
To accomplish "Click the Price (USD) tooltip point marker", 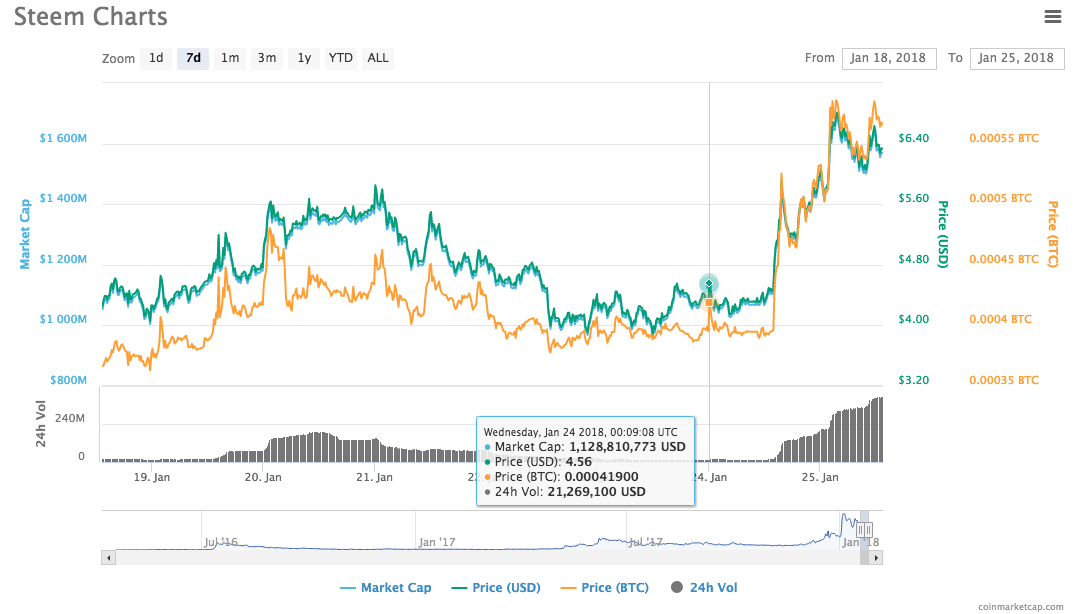I will tap(709, 283).
